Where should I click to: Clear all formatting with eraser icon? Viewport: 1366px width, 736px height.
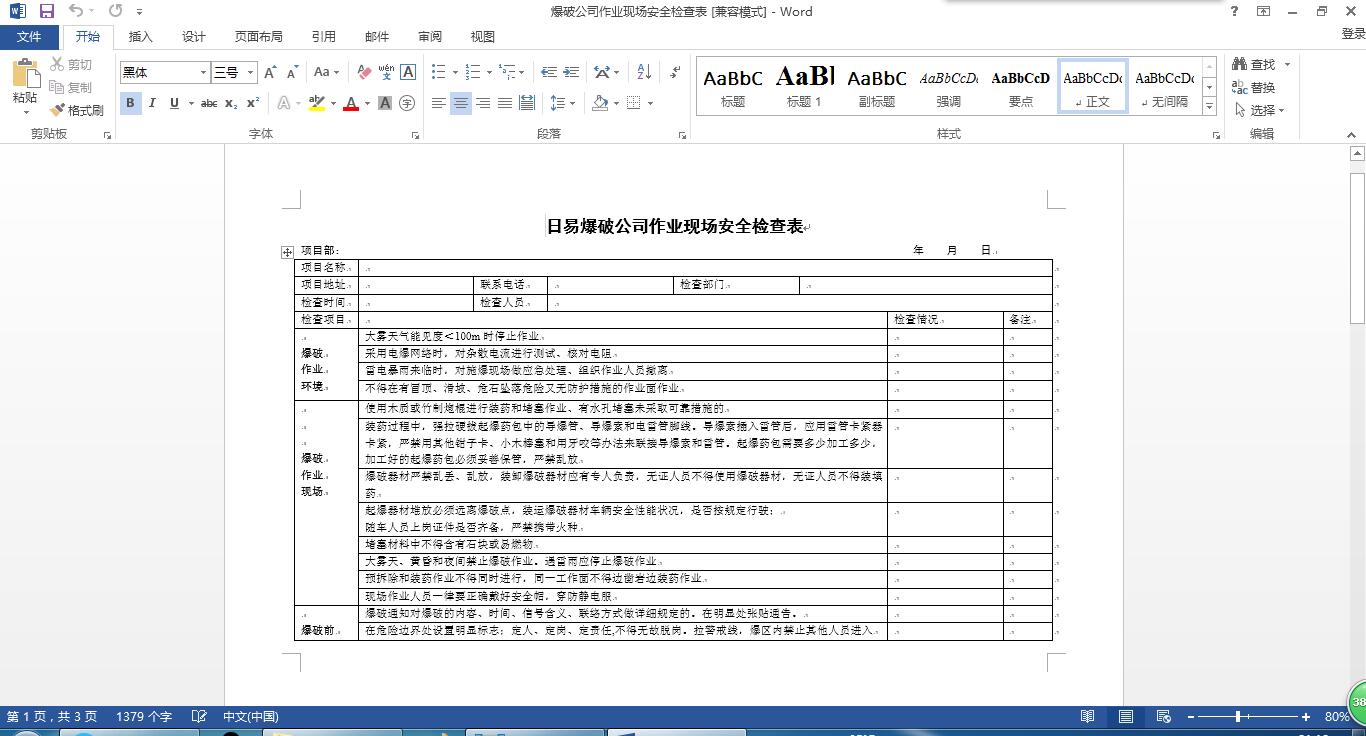(x=364, y=72)
